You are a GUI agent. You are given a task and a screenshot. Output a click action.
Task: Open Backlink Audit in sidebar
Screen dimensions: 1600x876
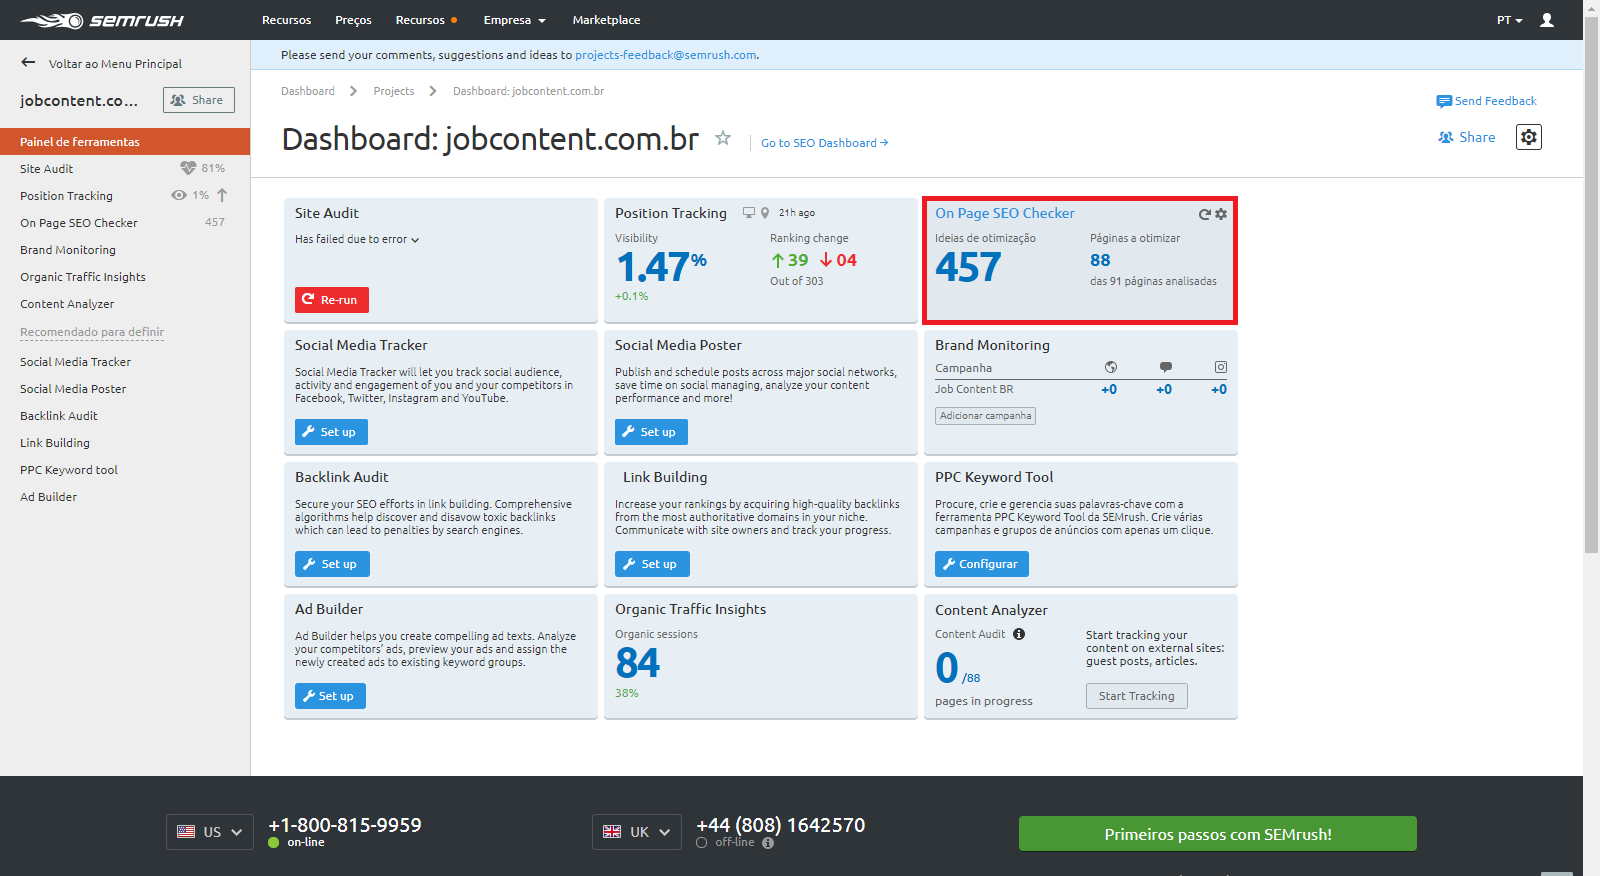pyautogui.click(x=59, y=416)
